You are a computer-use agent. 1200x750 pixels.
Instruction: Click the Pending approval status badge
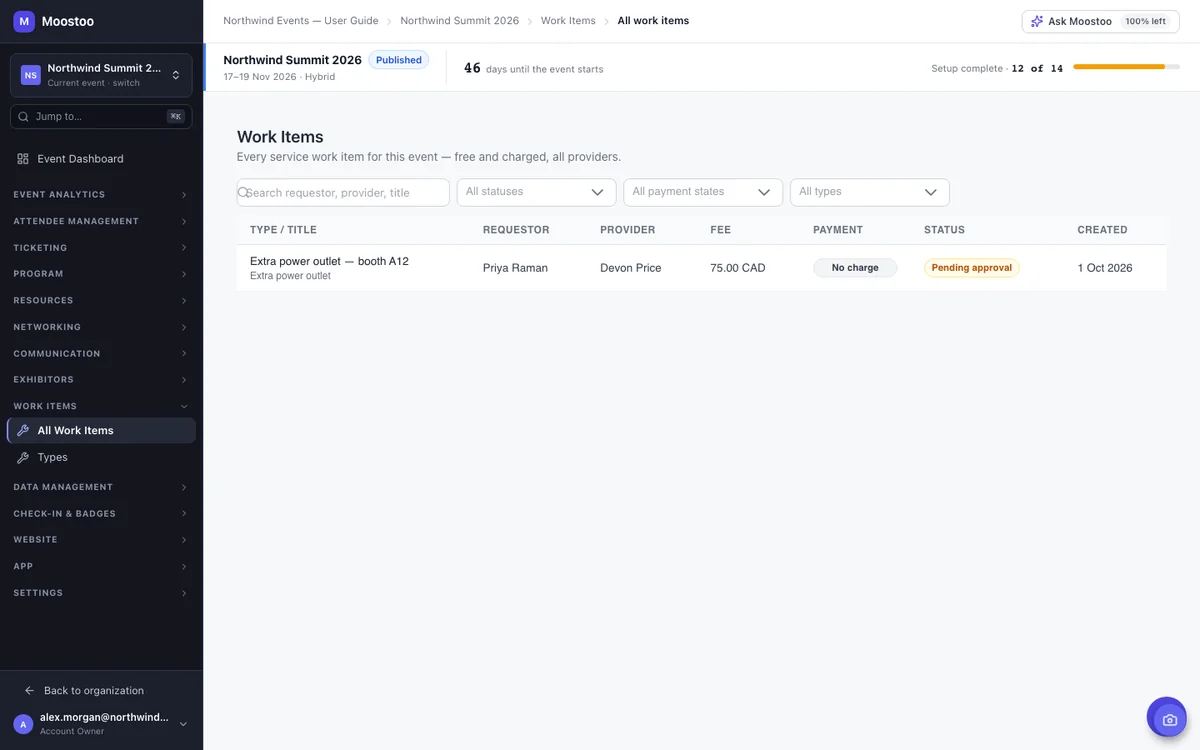[972, 268]
